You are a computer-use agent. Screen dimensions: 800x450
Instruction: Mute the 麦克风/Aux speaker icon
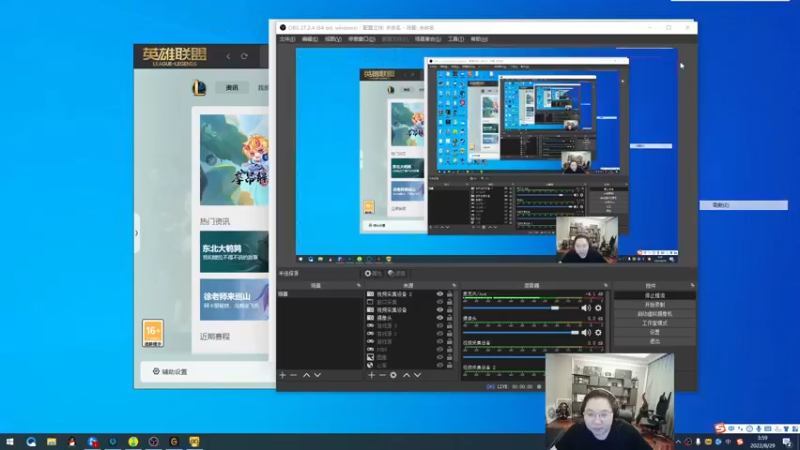point(586,308)
